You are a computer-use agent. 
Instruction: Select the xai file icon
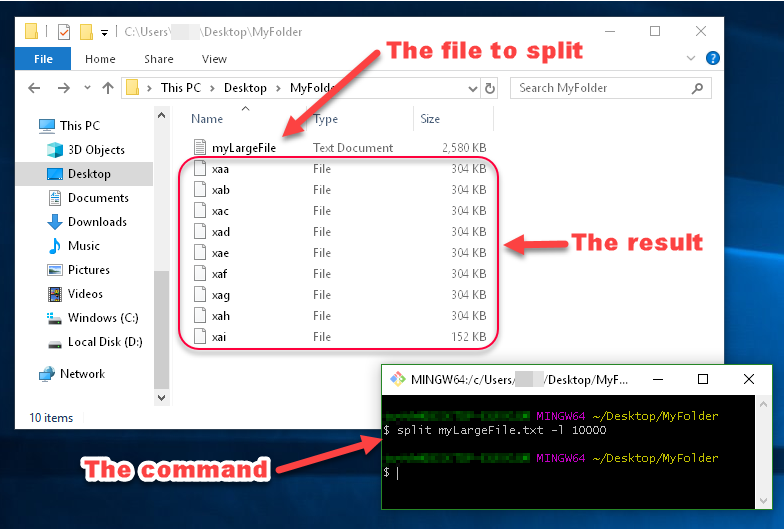(200, 336)
